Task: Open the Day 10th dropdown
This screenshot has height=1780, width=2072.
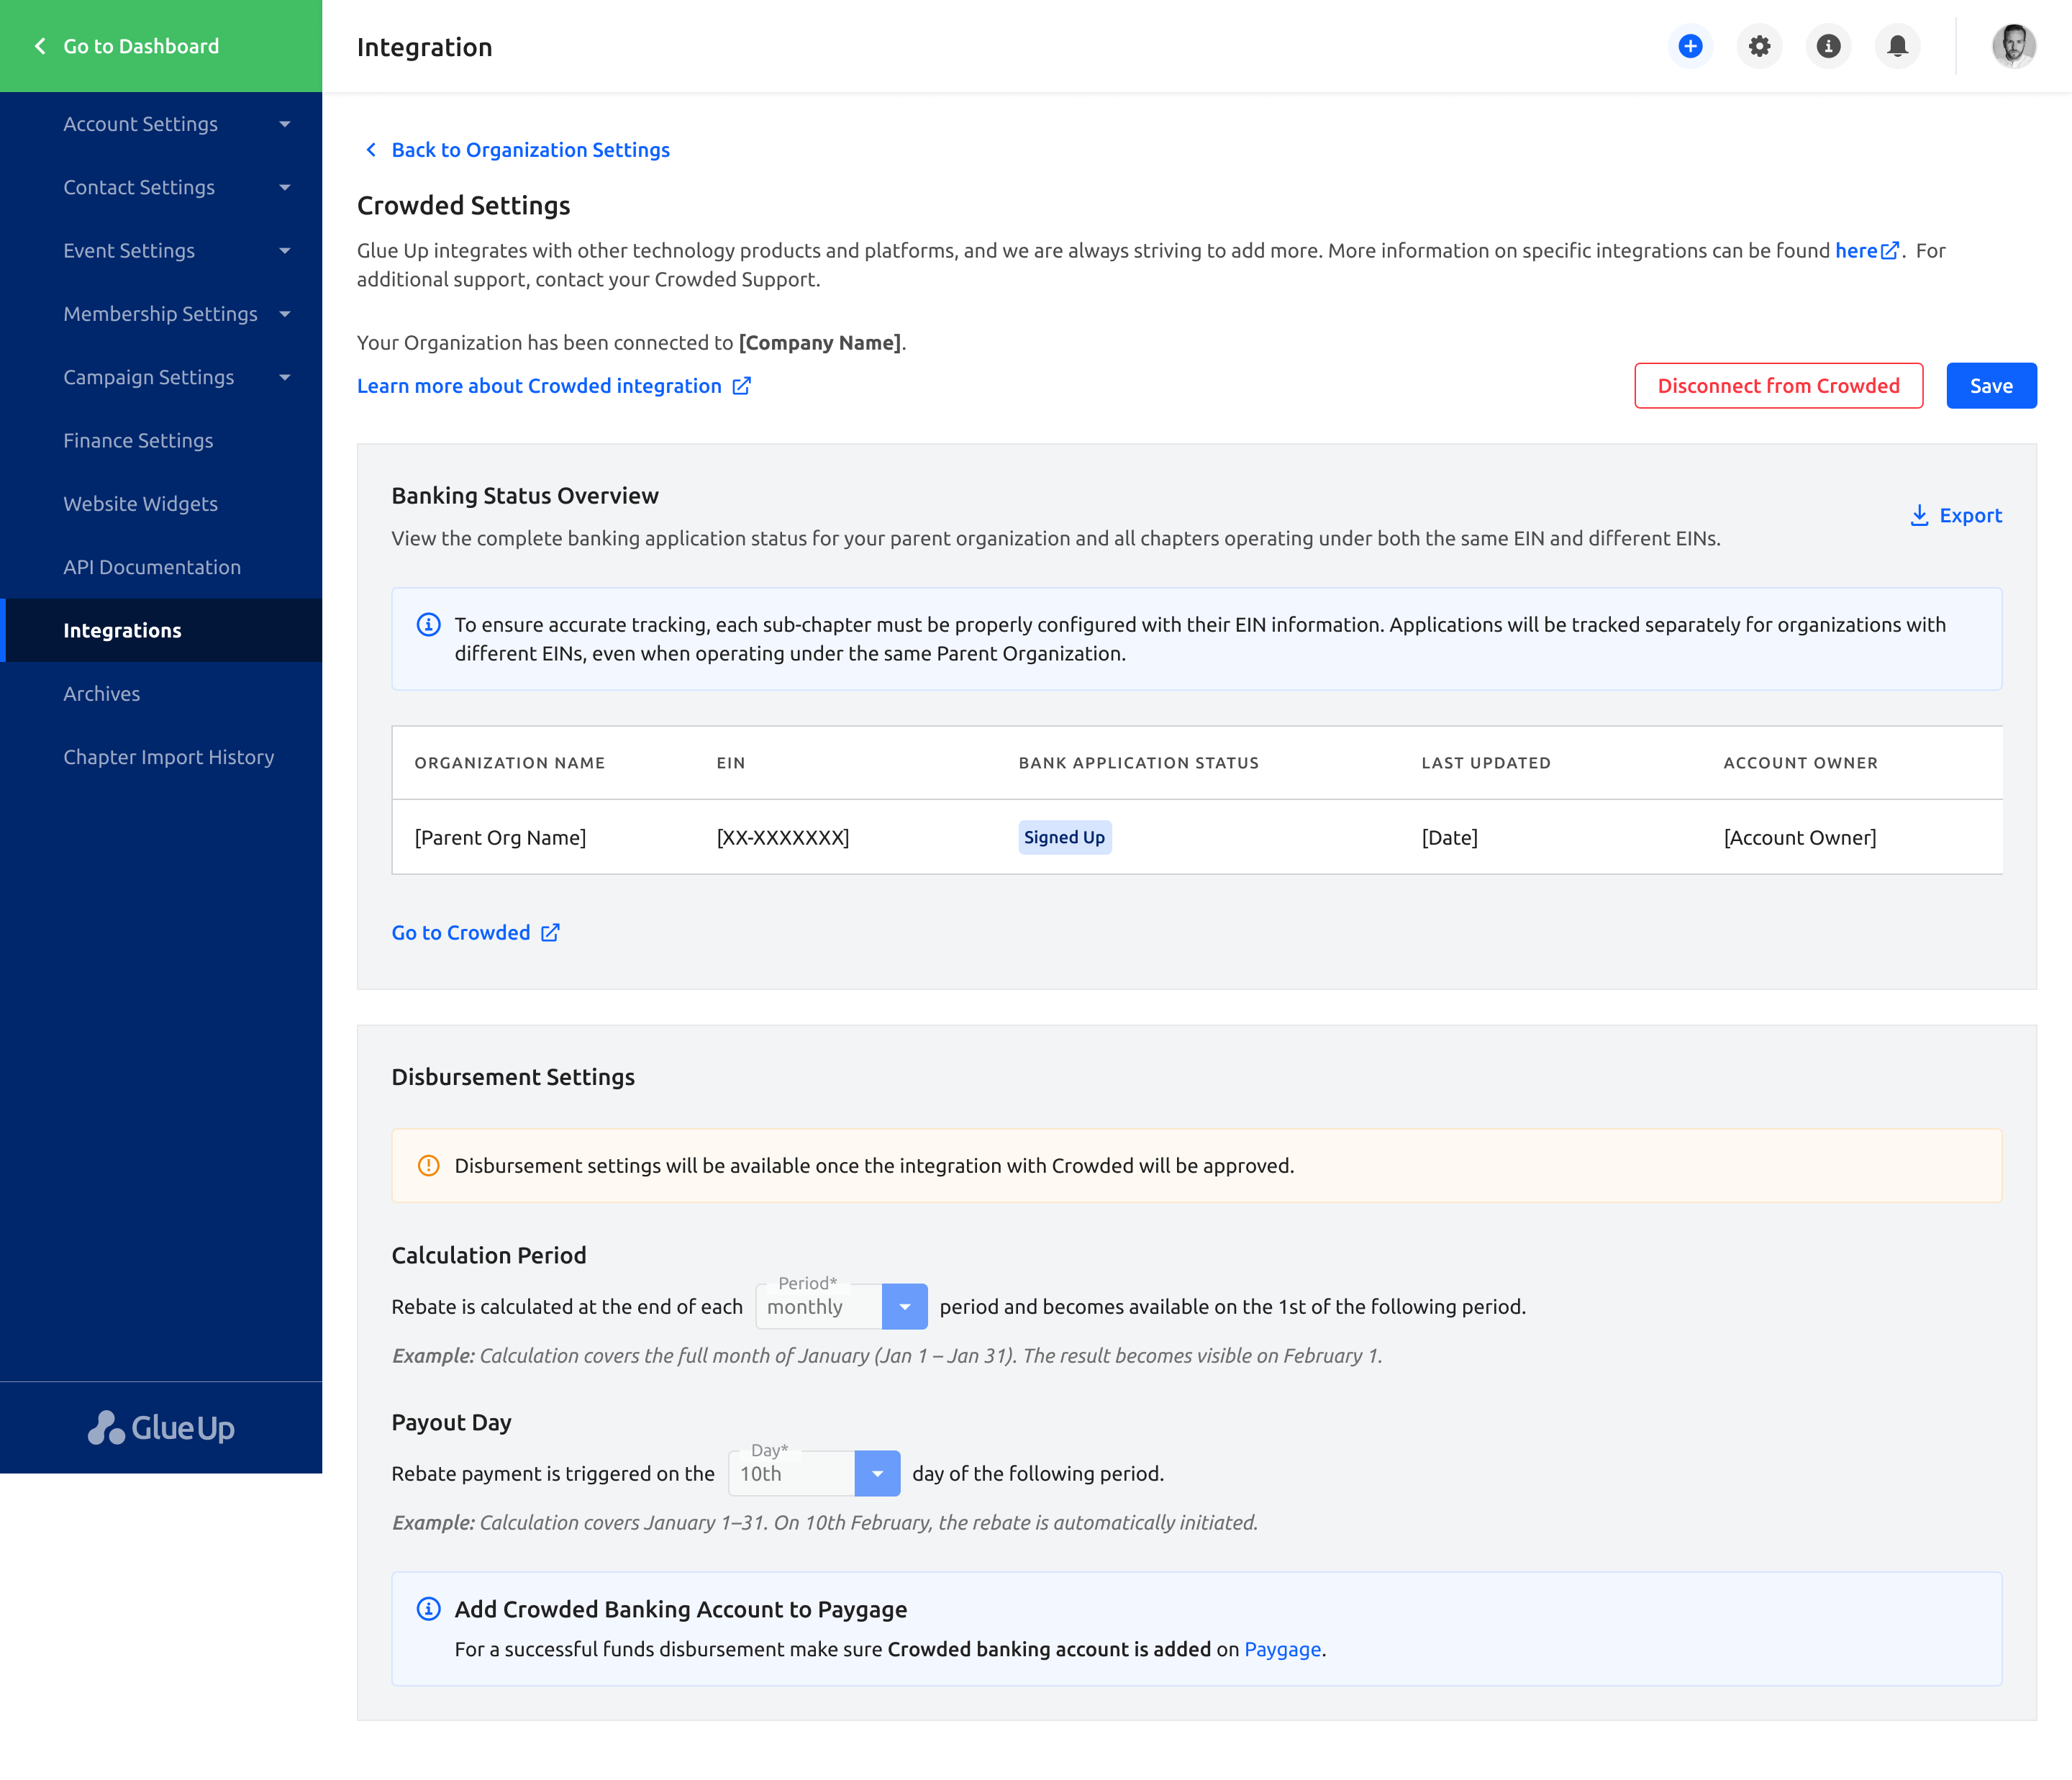Action: tap(814, 1473)
